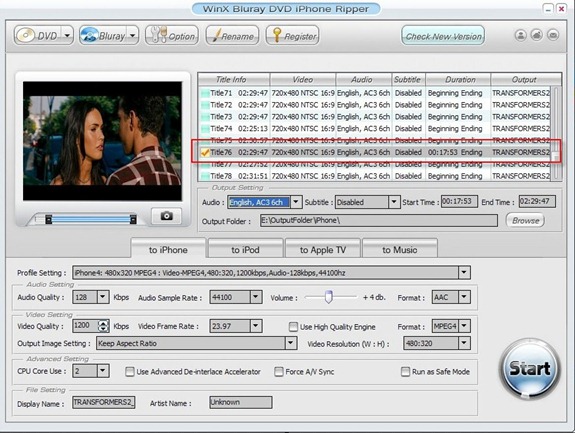Click the user profile round icon
Screen dimensions: 575x433
(x=521, y=35)
